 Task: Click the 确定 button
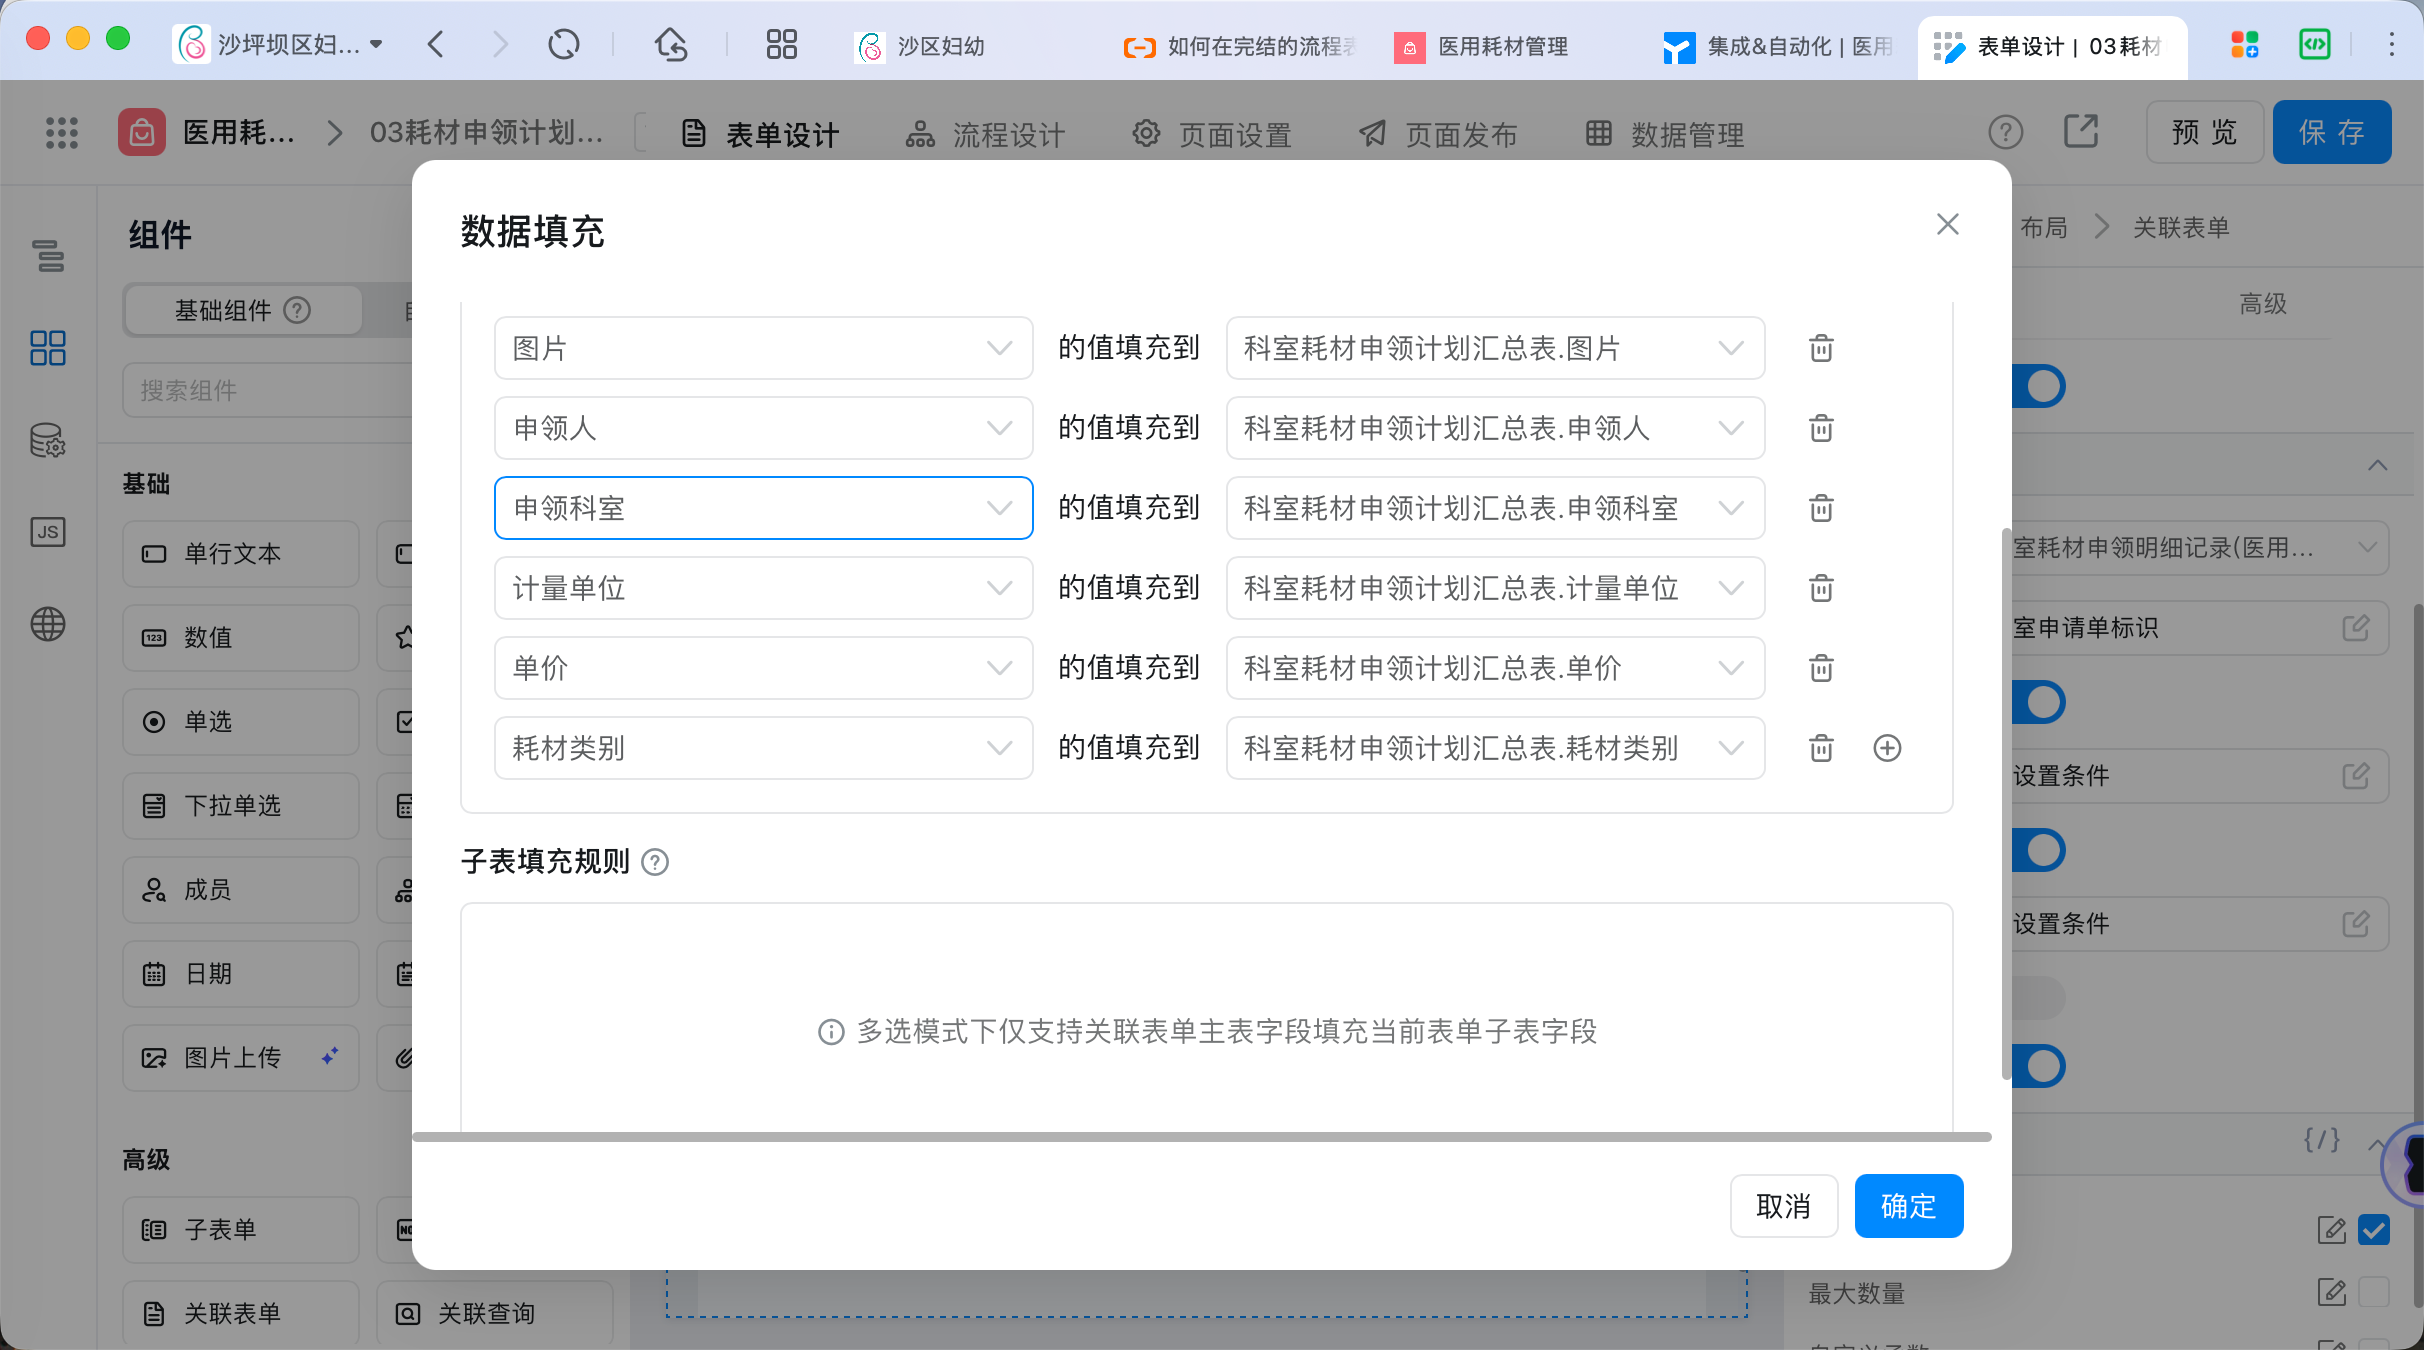(x=1908, y=1206)
